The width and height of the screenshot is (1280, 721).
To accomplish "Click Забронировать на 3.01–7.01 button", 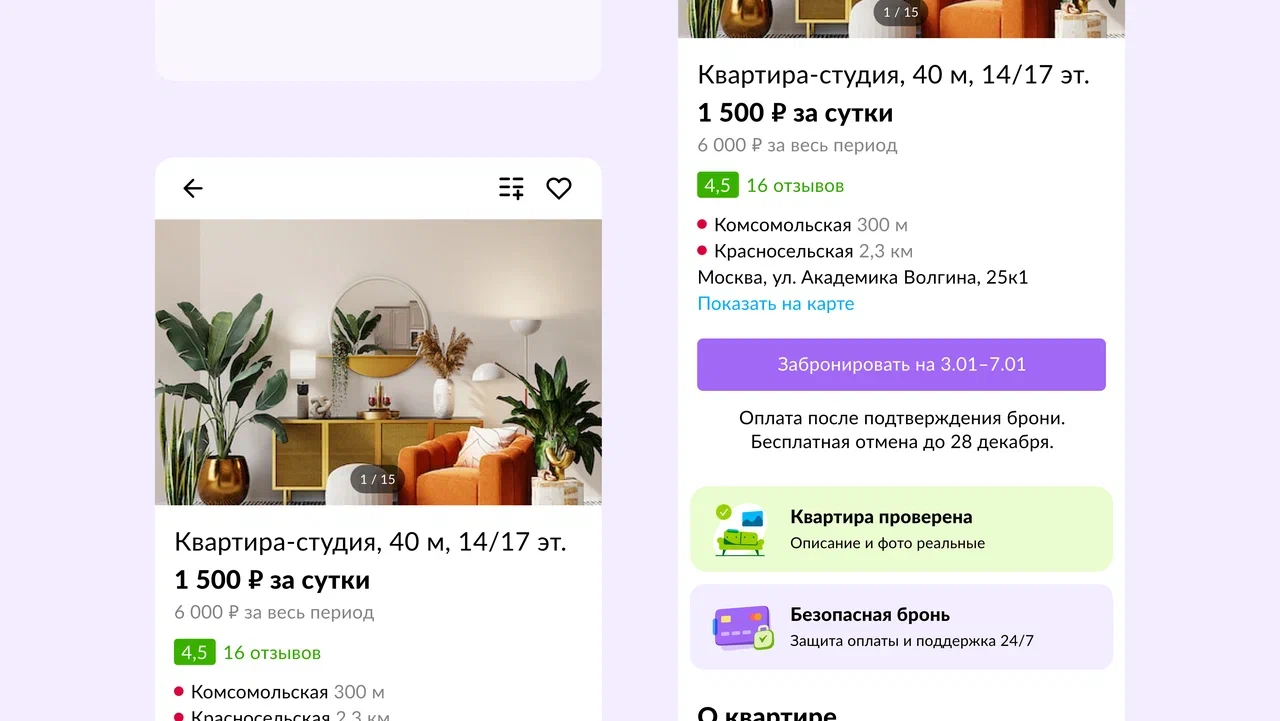I will [901, 364].
